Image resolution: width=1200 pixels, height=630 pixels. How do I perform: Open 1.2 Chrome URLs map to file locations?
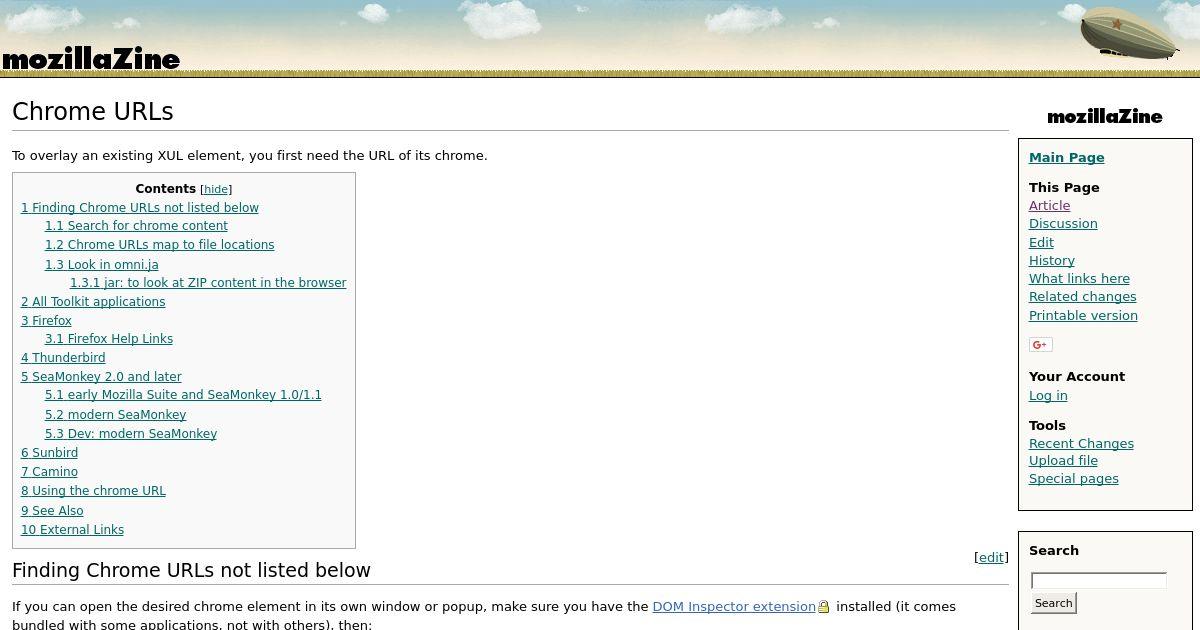pyautogui.click(x=159, y=245)
